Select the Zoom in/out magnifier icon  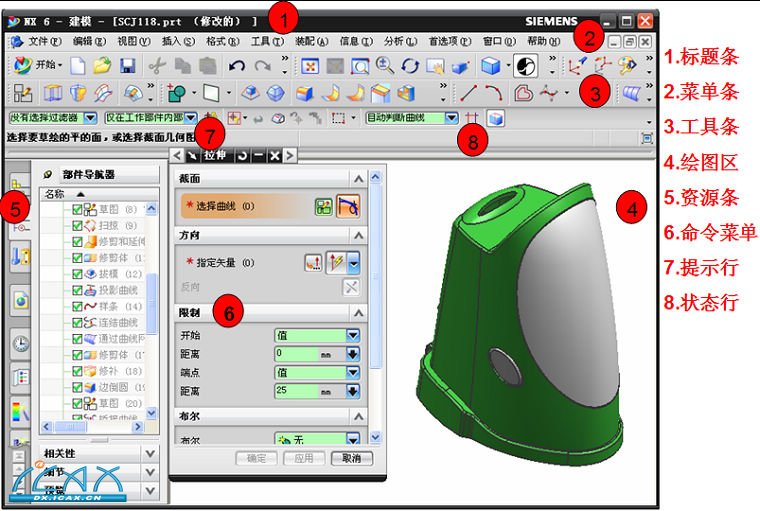click(385, 65)
